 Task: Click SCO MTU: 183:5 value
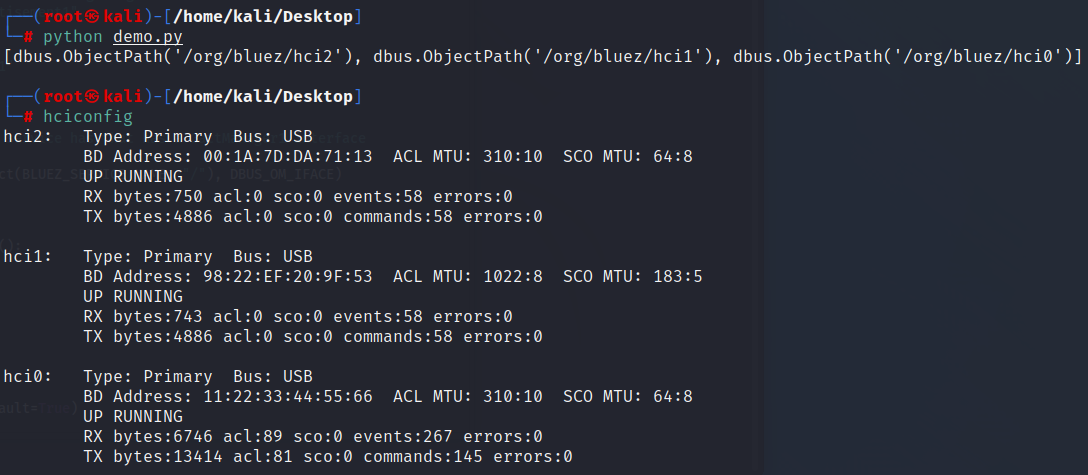click(x=633, y=277)
